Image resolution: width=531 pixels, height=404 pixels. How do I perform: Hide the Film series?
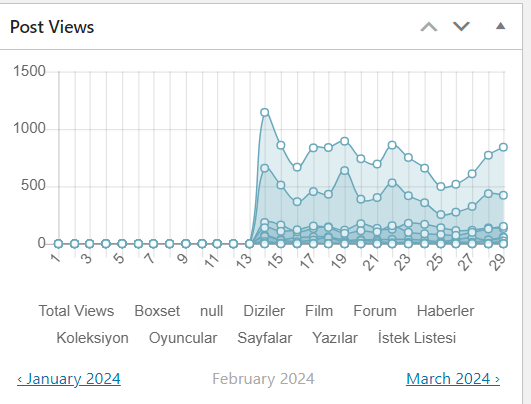click(319, 311)
